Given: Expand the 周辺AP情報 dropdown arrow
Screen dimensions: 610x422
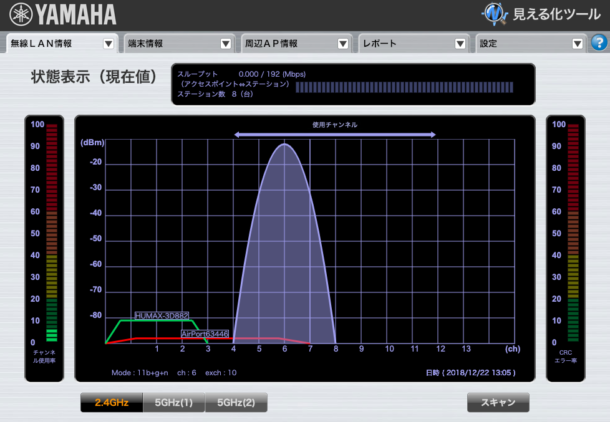Looking at the screenshot, I should click(x=343, y=44).
